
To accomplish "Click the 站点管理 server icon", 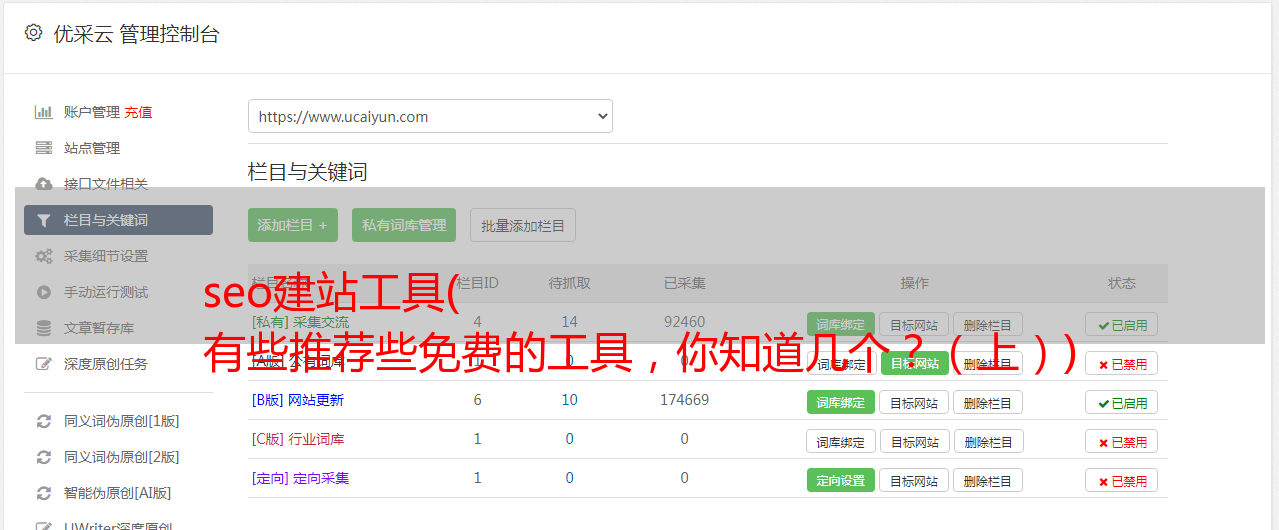I will (x=43, y=148).
